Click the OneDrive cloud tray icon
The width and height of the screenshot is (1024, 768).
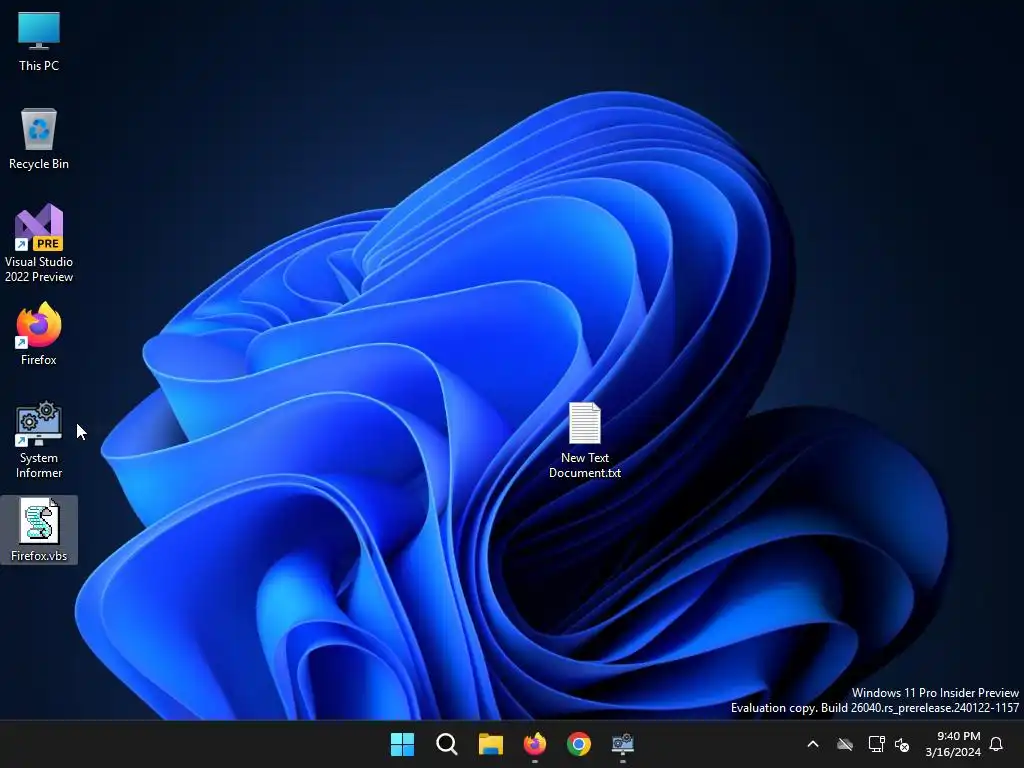pos(845,744)
